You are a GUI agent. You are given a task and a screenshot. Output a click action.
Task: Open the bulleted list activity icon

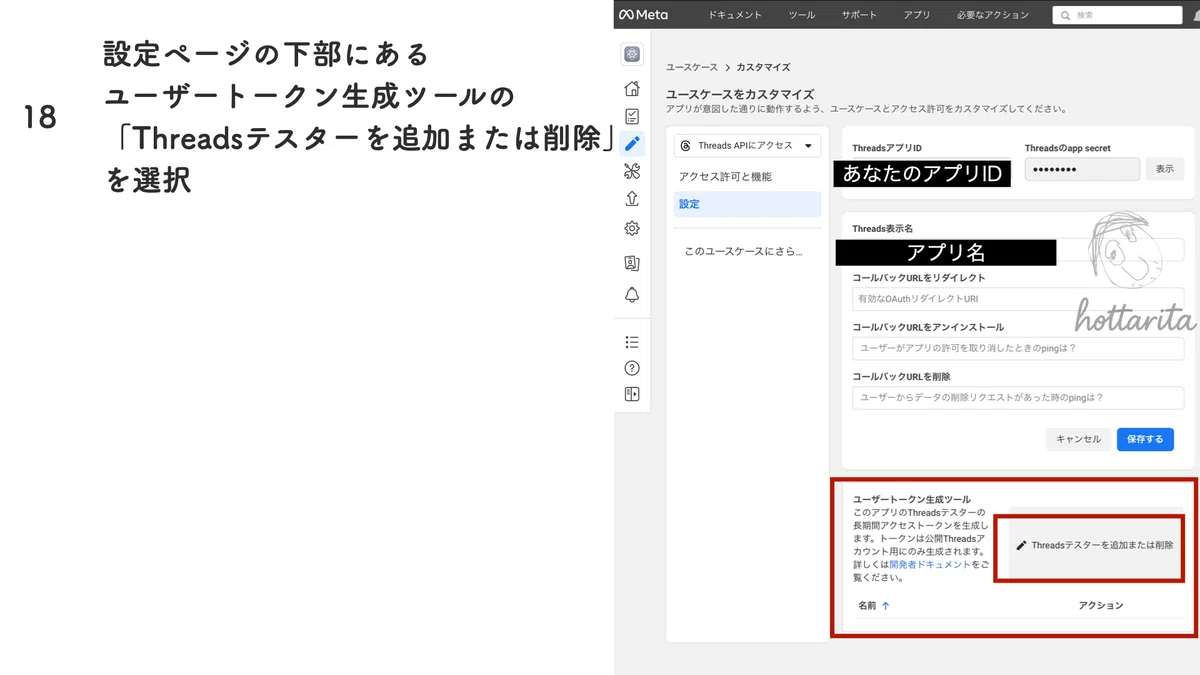(631, 342)
